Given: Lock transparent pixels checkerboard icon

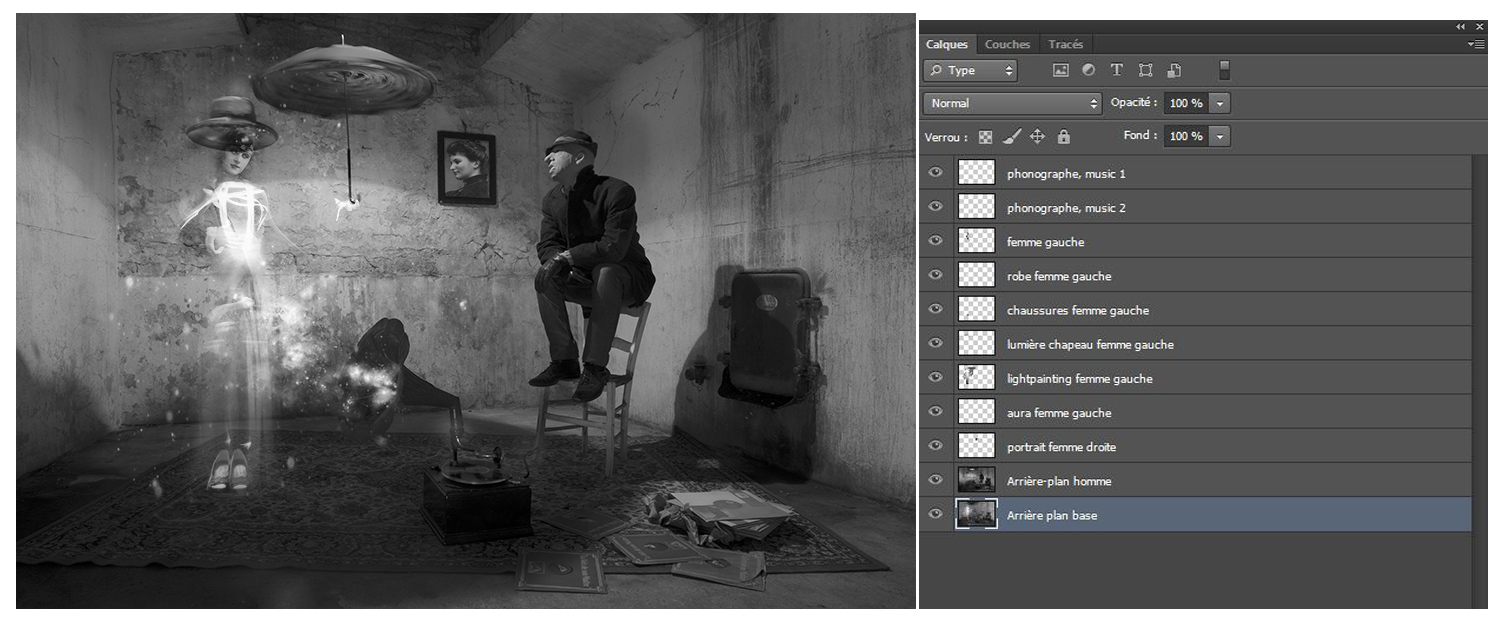Looking at the screenshot, I should 985,137.
